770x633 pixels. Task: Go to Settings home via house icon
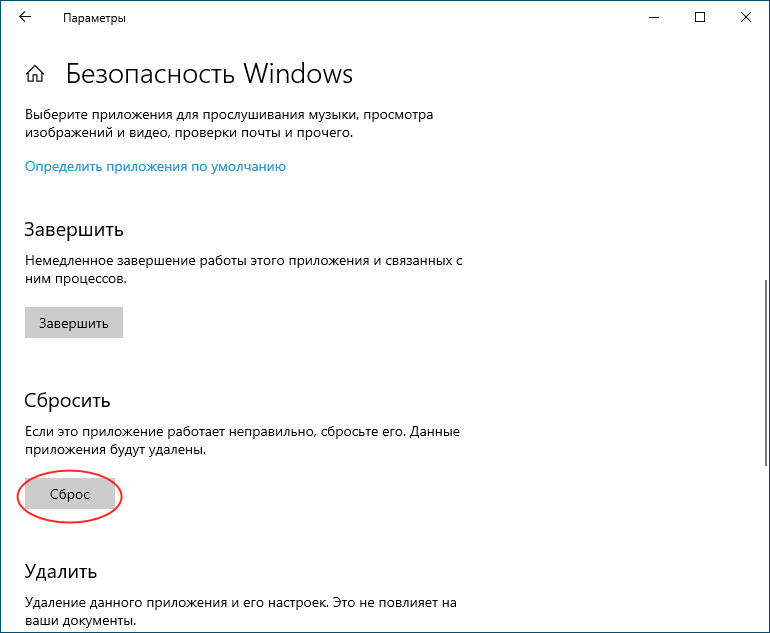[35, 75]
